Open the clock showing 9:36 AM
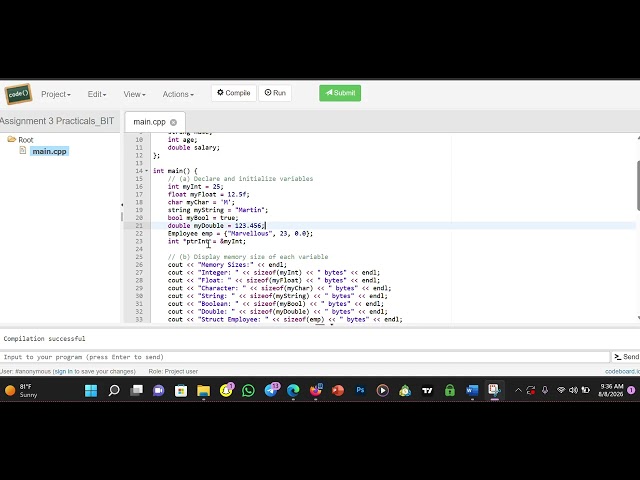 click(x=611, y=391)
